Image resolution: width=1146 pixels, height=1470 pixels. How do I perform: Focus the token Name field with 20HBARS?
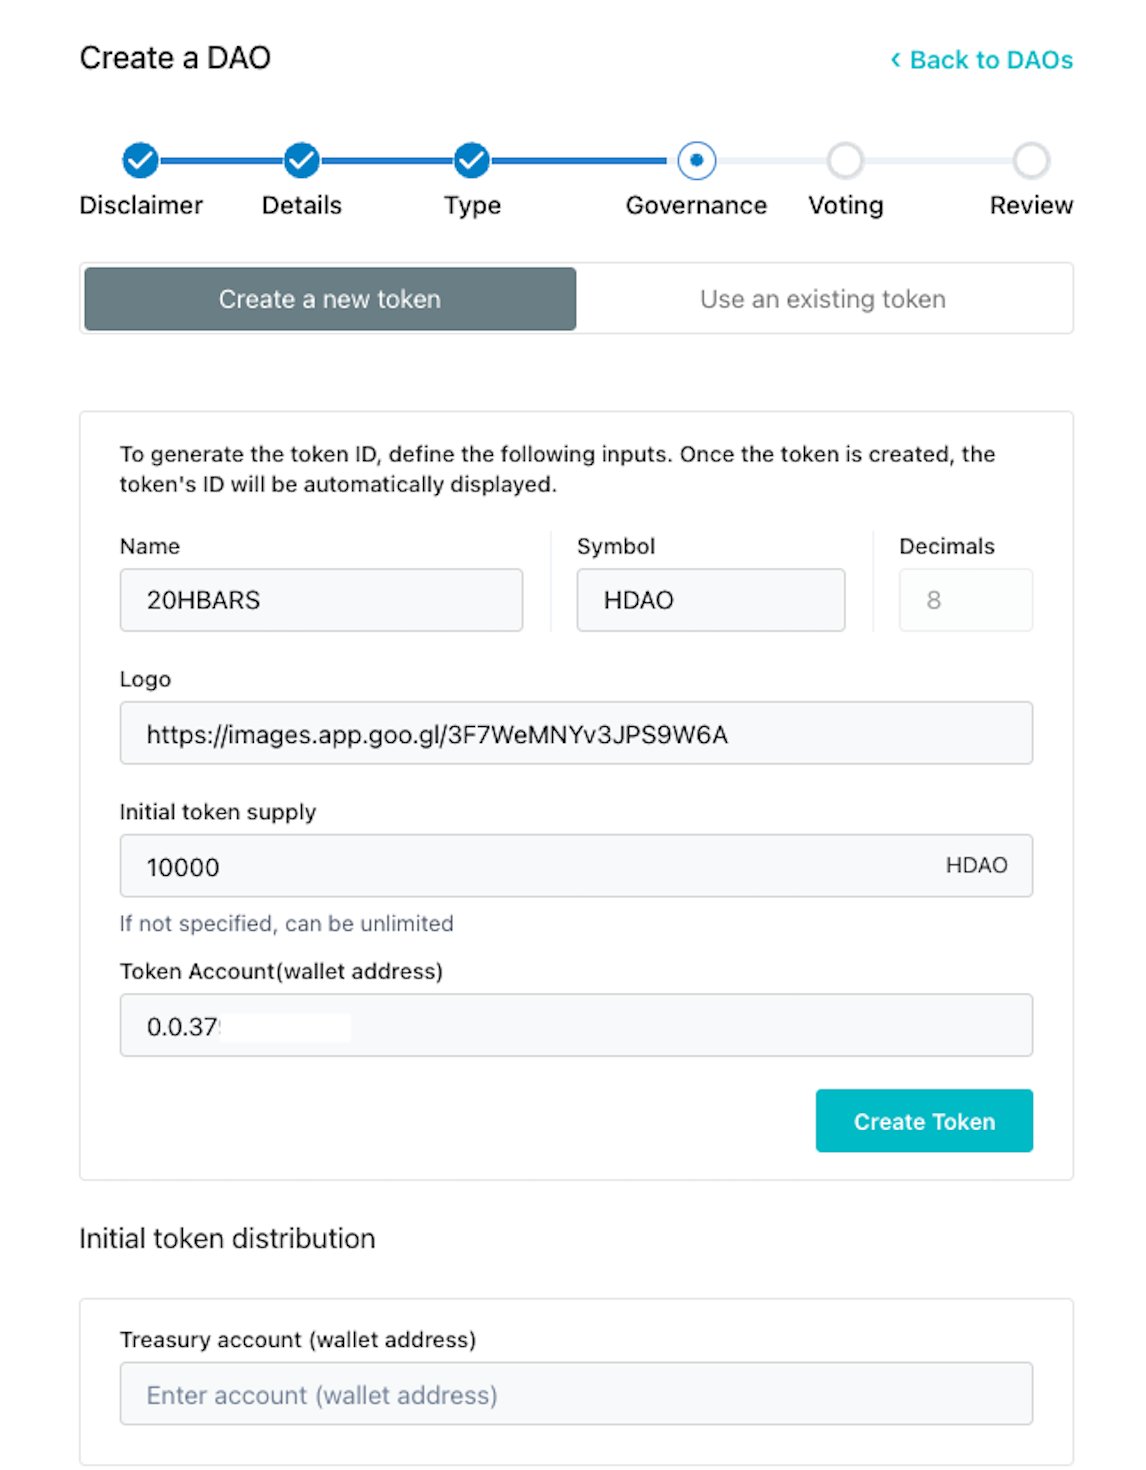(321, 600)
